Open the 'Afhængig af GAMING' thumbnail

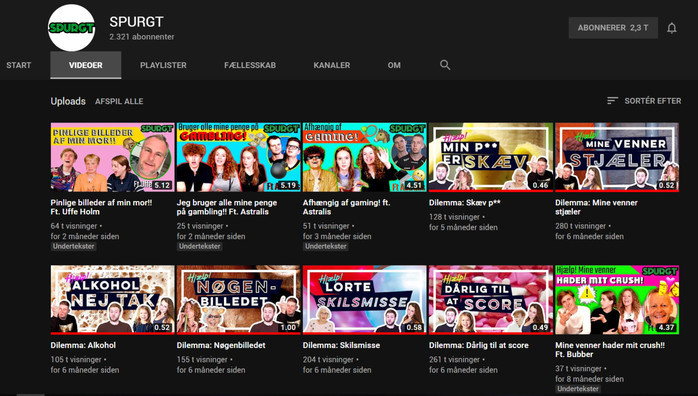click(365, 158)
